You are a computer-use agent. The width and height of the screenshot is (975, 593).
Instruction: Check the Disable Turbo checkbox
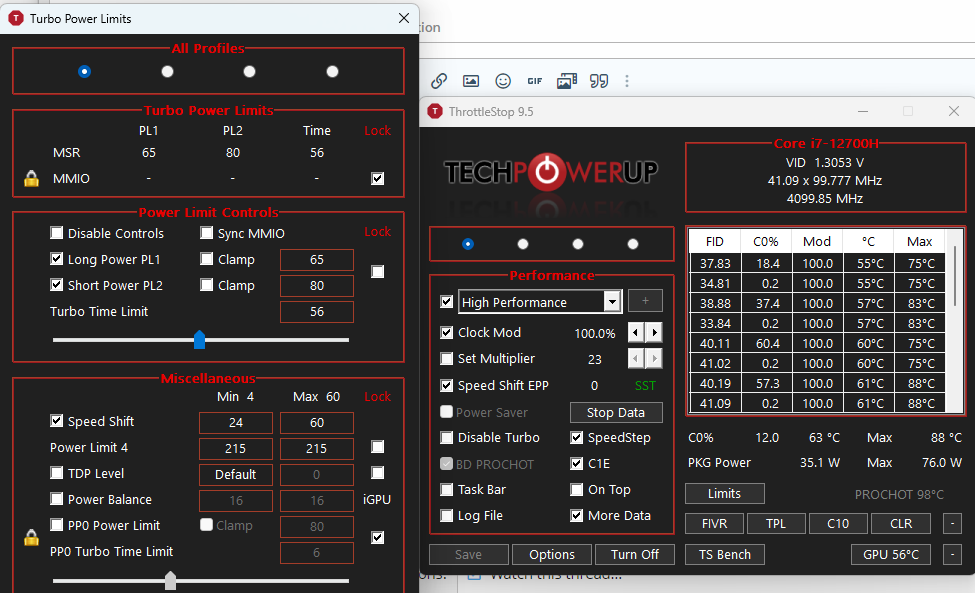pyautogui.click(x=446, y=438)
